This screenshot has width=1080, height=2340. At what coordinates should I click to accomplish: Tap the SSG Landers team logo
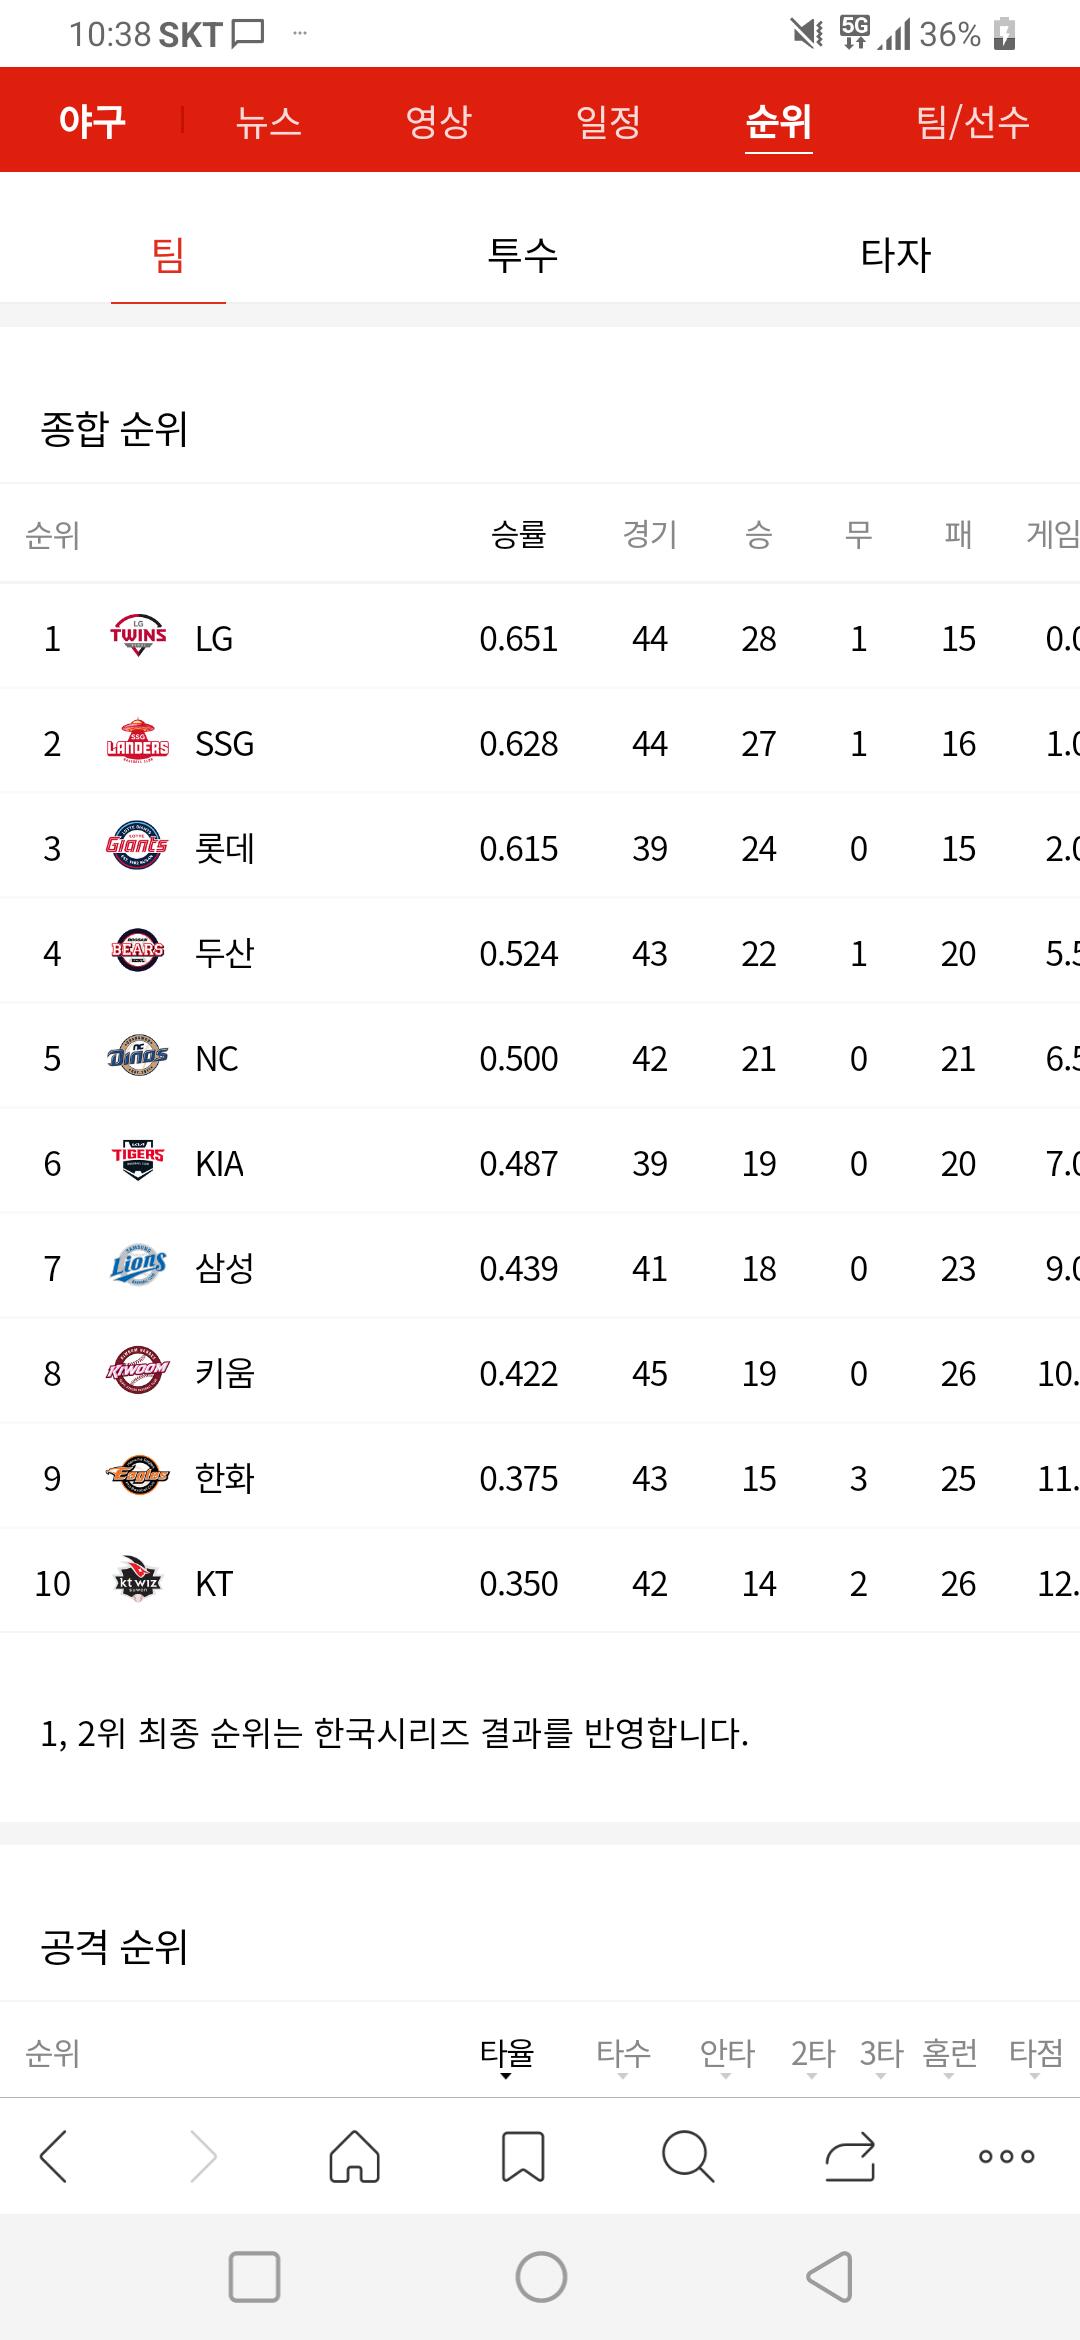[x=138, y=741]
